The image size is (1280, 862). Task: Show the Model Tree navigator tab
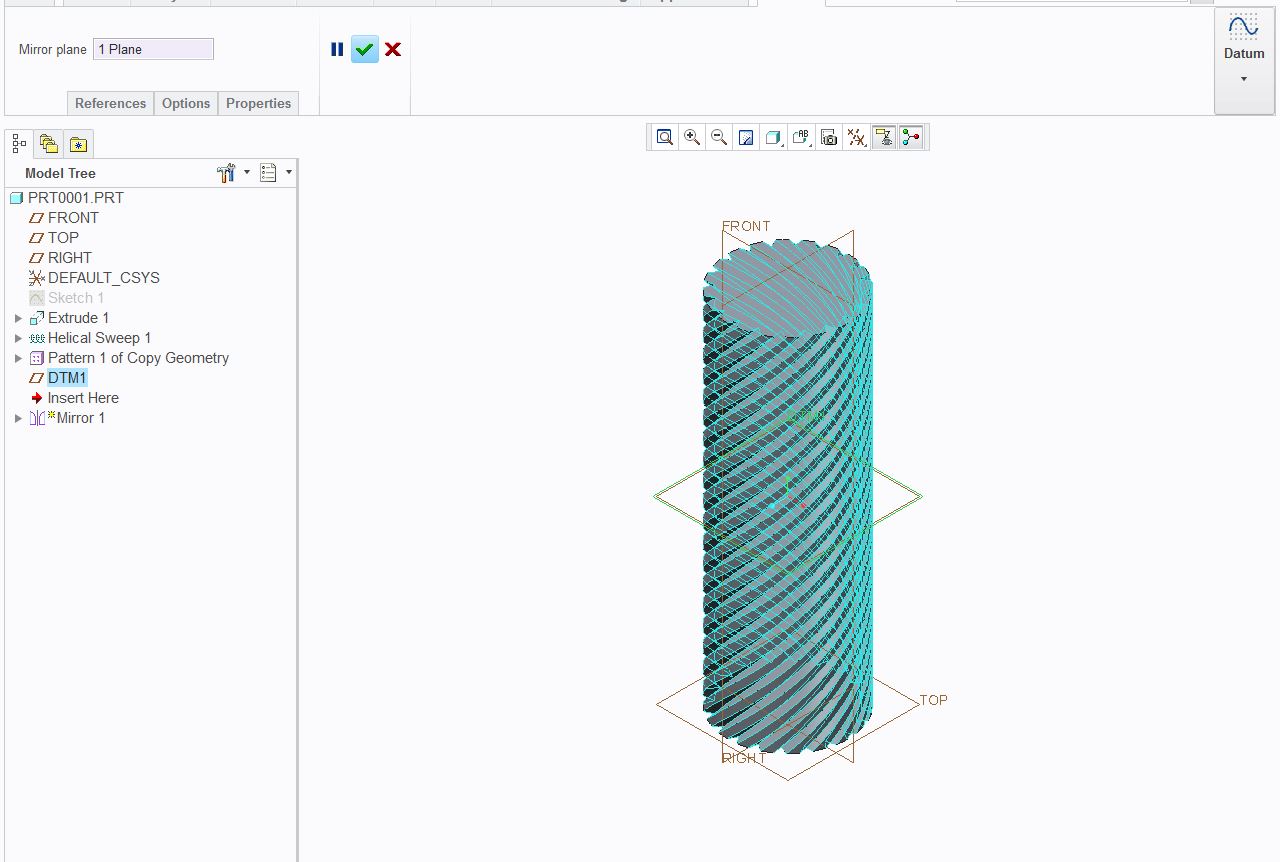click(20, 144)
